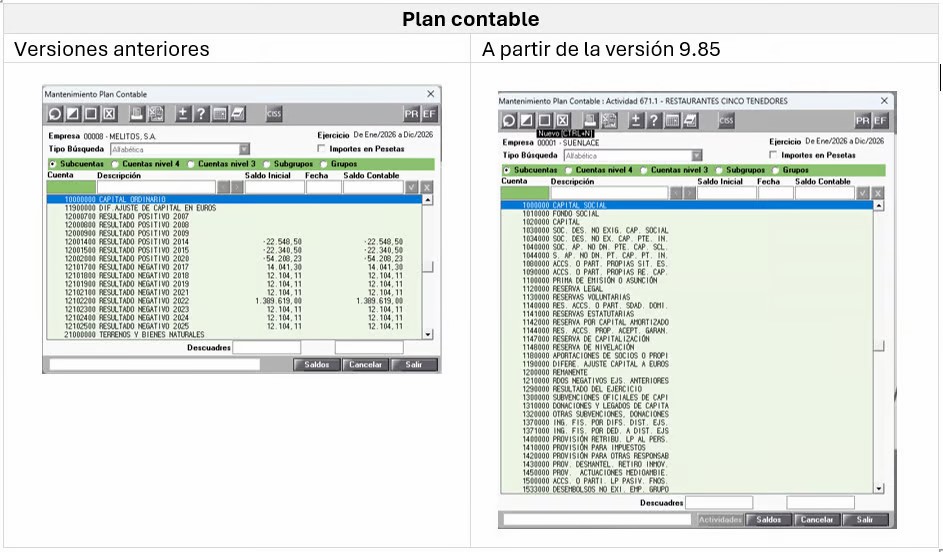Click the CISS icon in MELITOS window
The image size is (943, 552).
(274, 114)
